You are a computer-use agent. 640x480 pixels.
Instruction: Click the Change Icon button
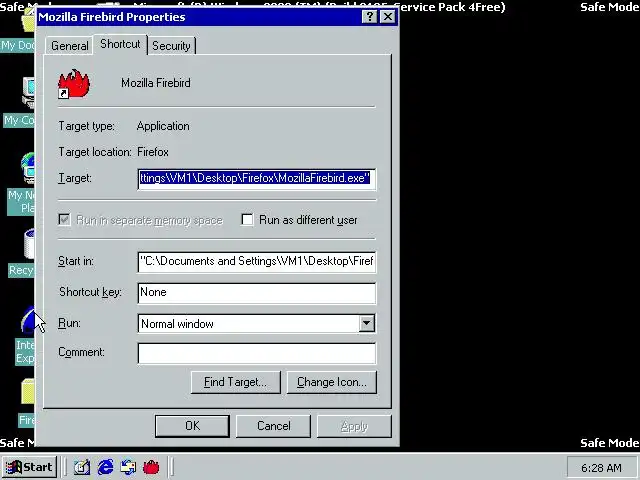click(x=331, y=382)
